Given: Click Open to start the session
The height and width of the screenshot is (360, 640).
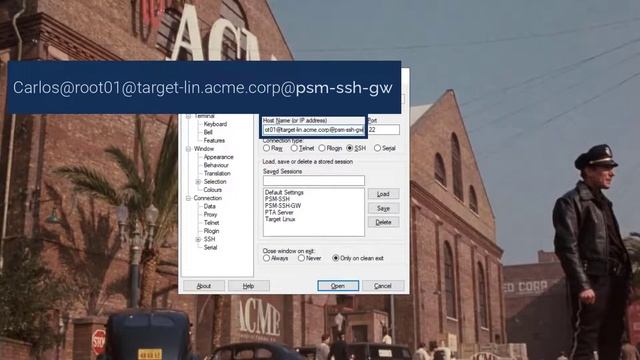Looking at the screenshot, I should [338, 286].
